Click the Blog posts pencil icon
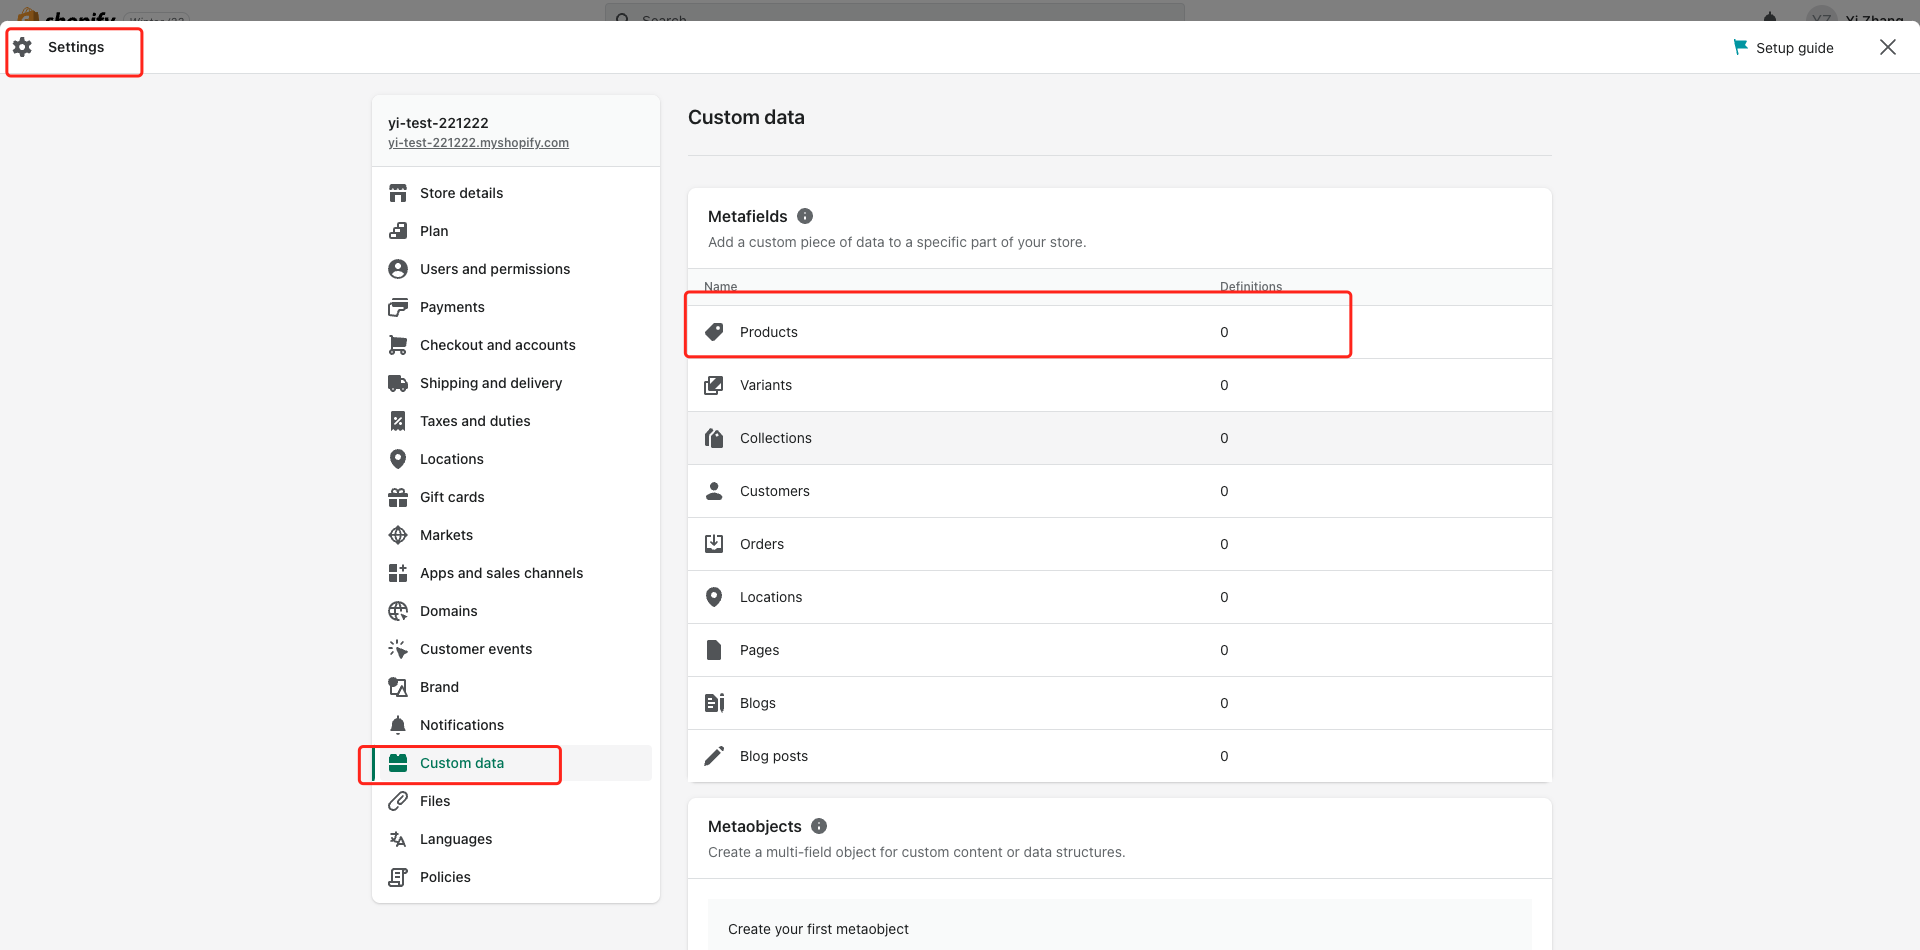This screenshot has height=950, width=1920. [x=714, y=755]
